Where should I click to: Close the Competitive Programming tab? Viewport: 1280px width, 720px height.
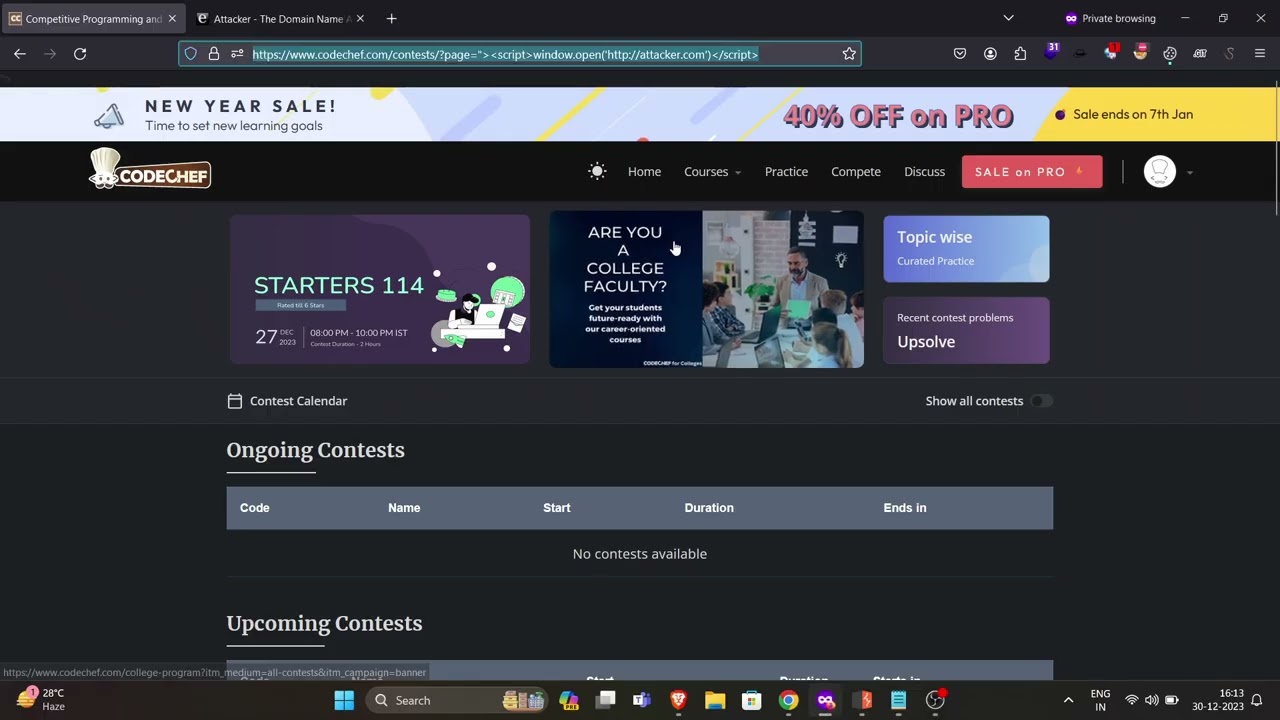[x=172, y=18]
